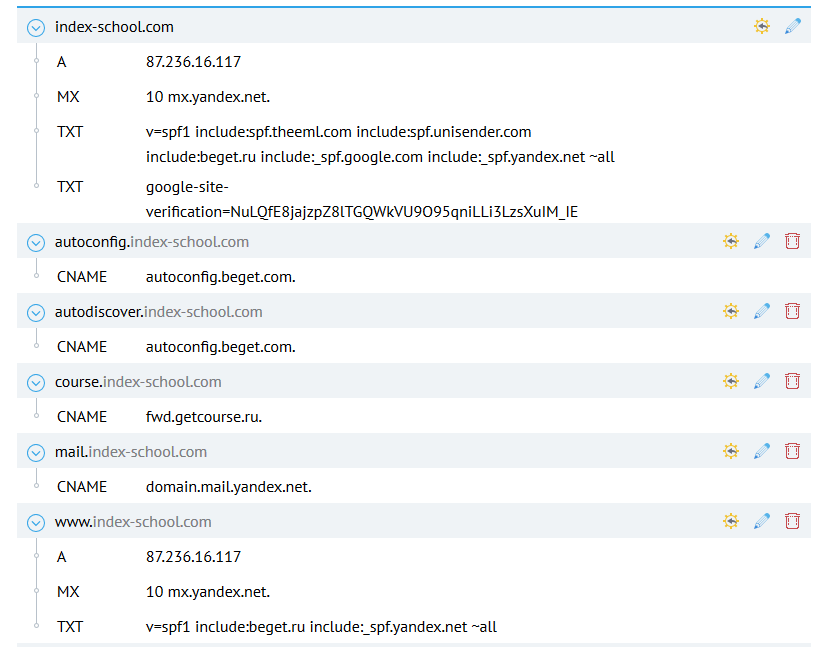The image size is (836, 647).
Task: Edit the course.index-school.com CNAME record
Action: pyautogui.click(x=762, y=381)
